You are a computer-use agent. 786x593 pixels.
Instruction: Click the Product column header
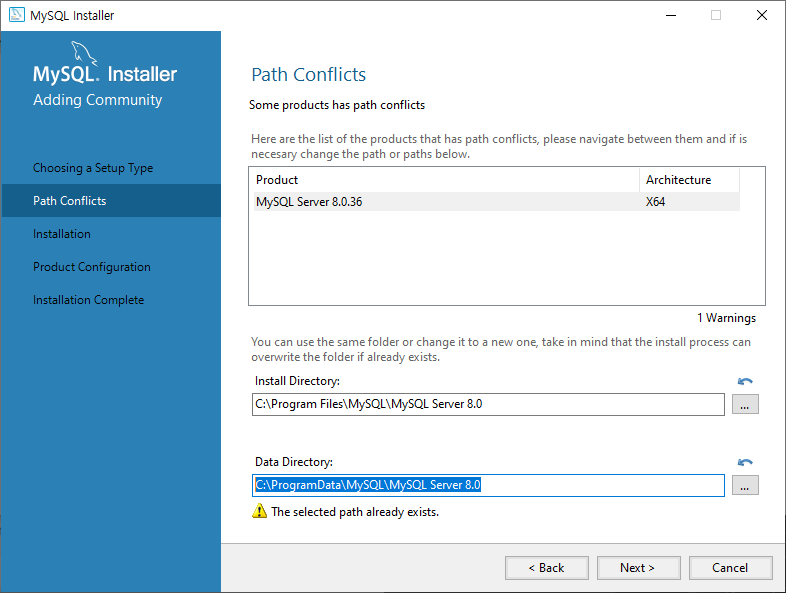tap(446, 180)
